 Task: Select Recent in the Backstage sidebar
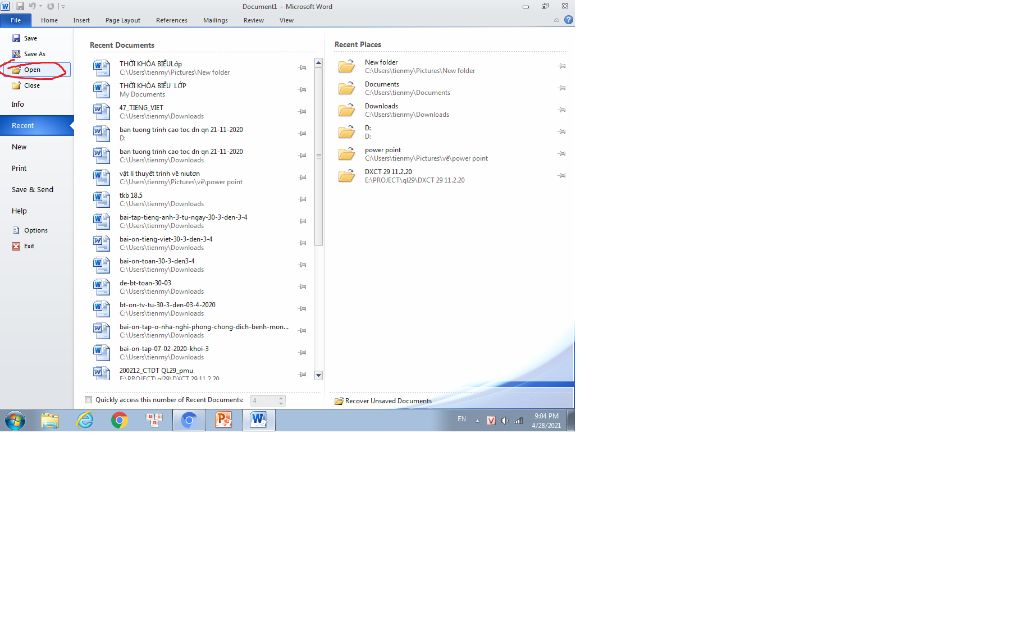click(37, 125)
